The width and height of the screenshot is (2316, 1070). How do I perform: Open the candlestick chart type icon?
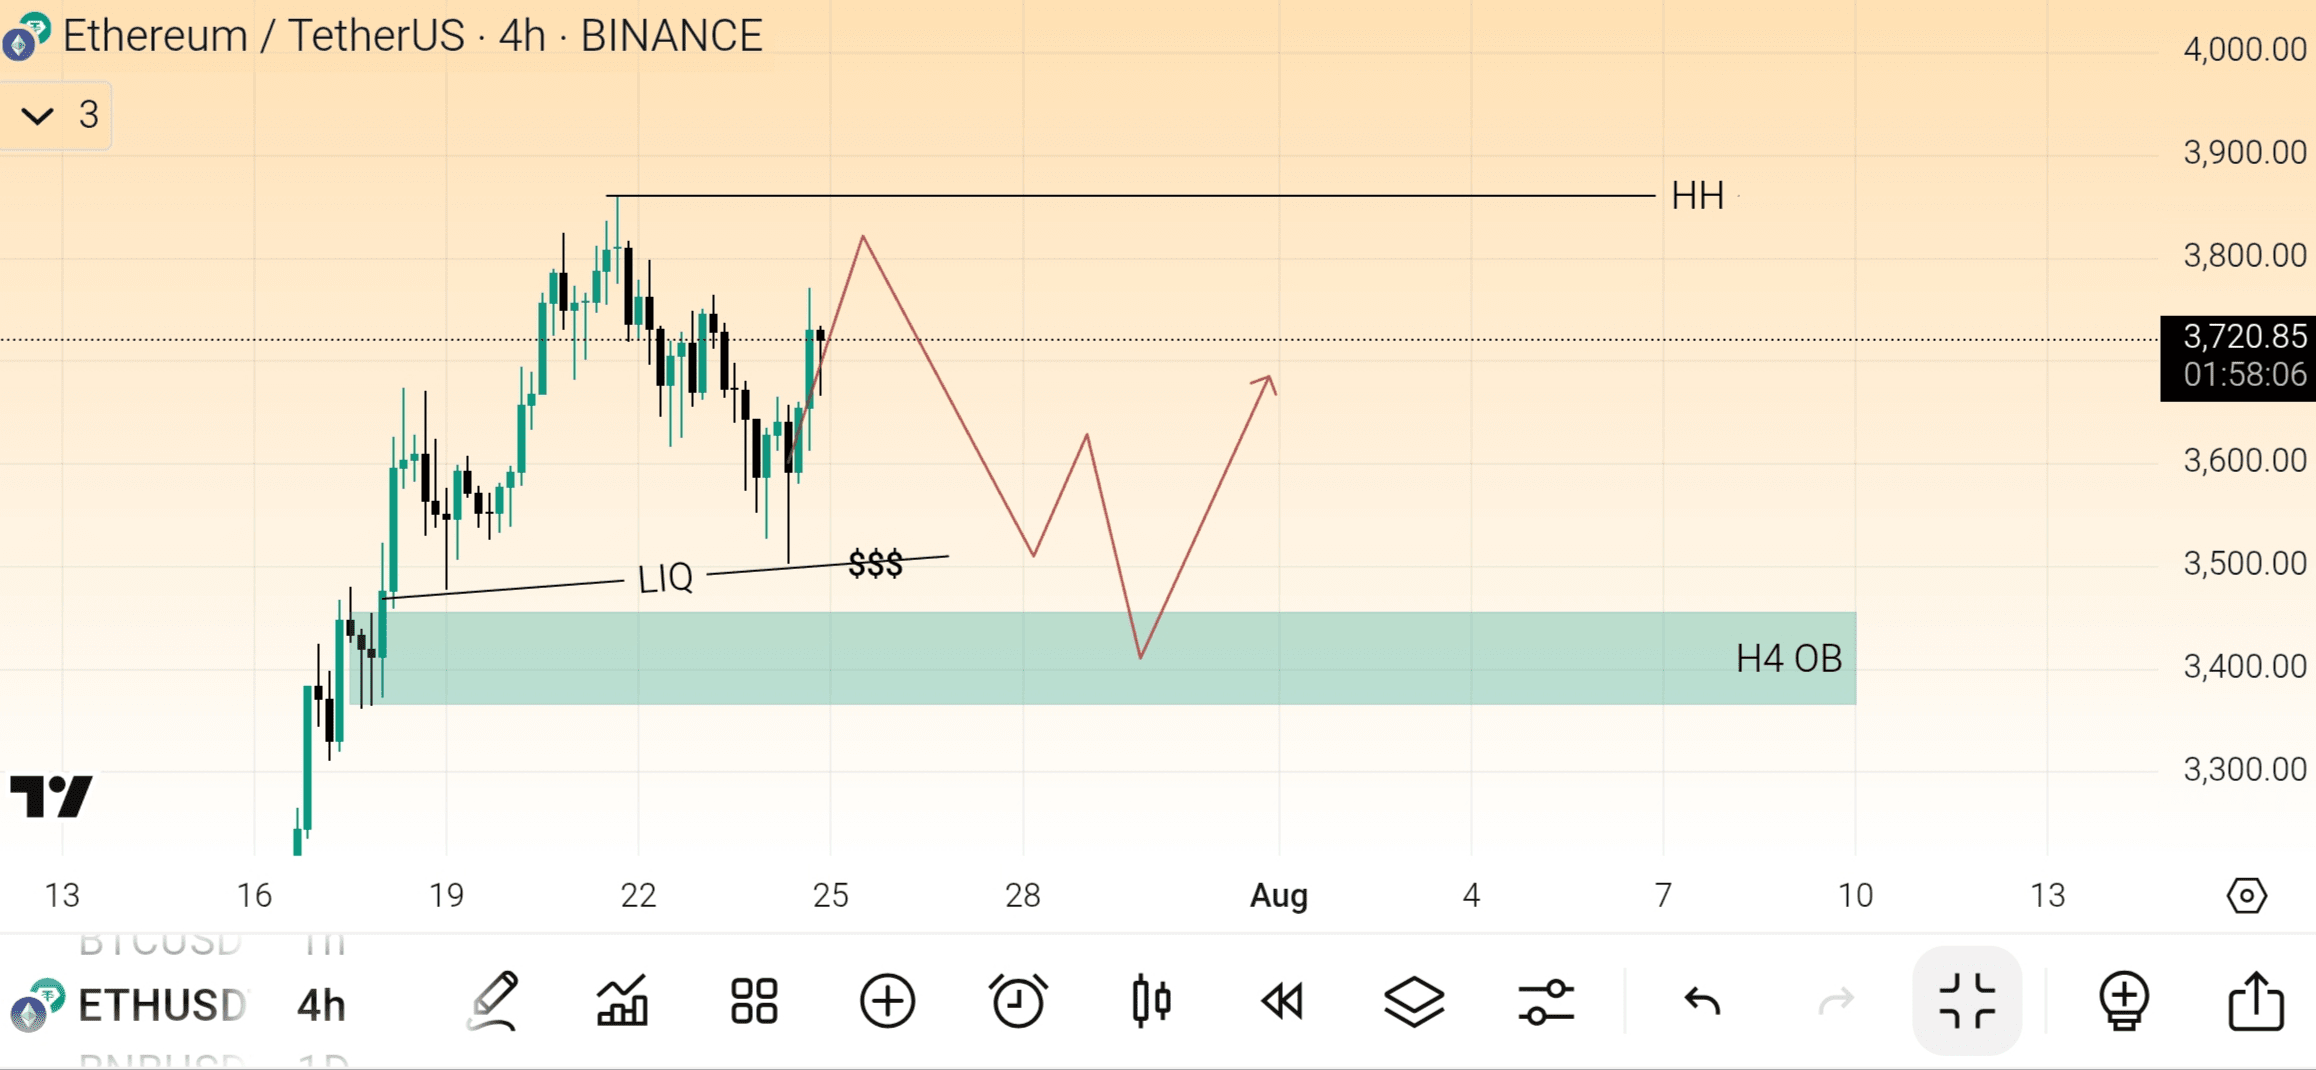(x=1151, y=1000)
